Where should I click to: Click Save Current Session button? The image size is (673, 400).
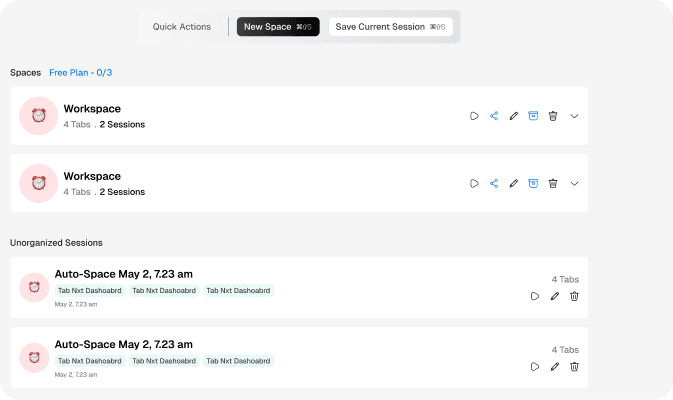pos(391,27)
